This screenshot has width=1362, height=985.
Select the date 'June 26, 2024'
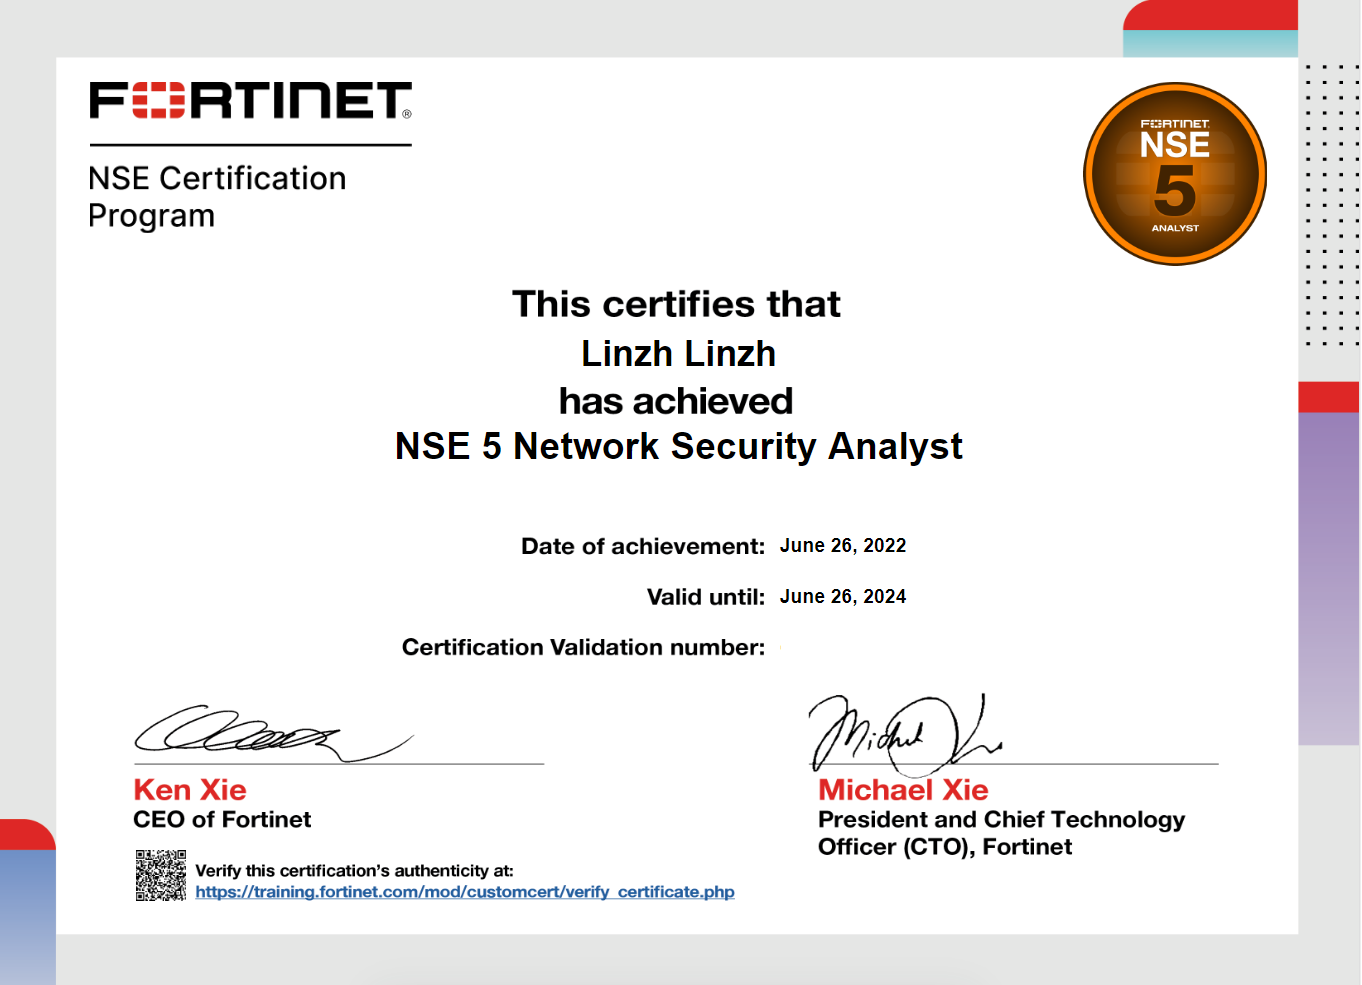(843, 597)
